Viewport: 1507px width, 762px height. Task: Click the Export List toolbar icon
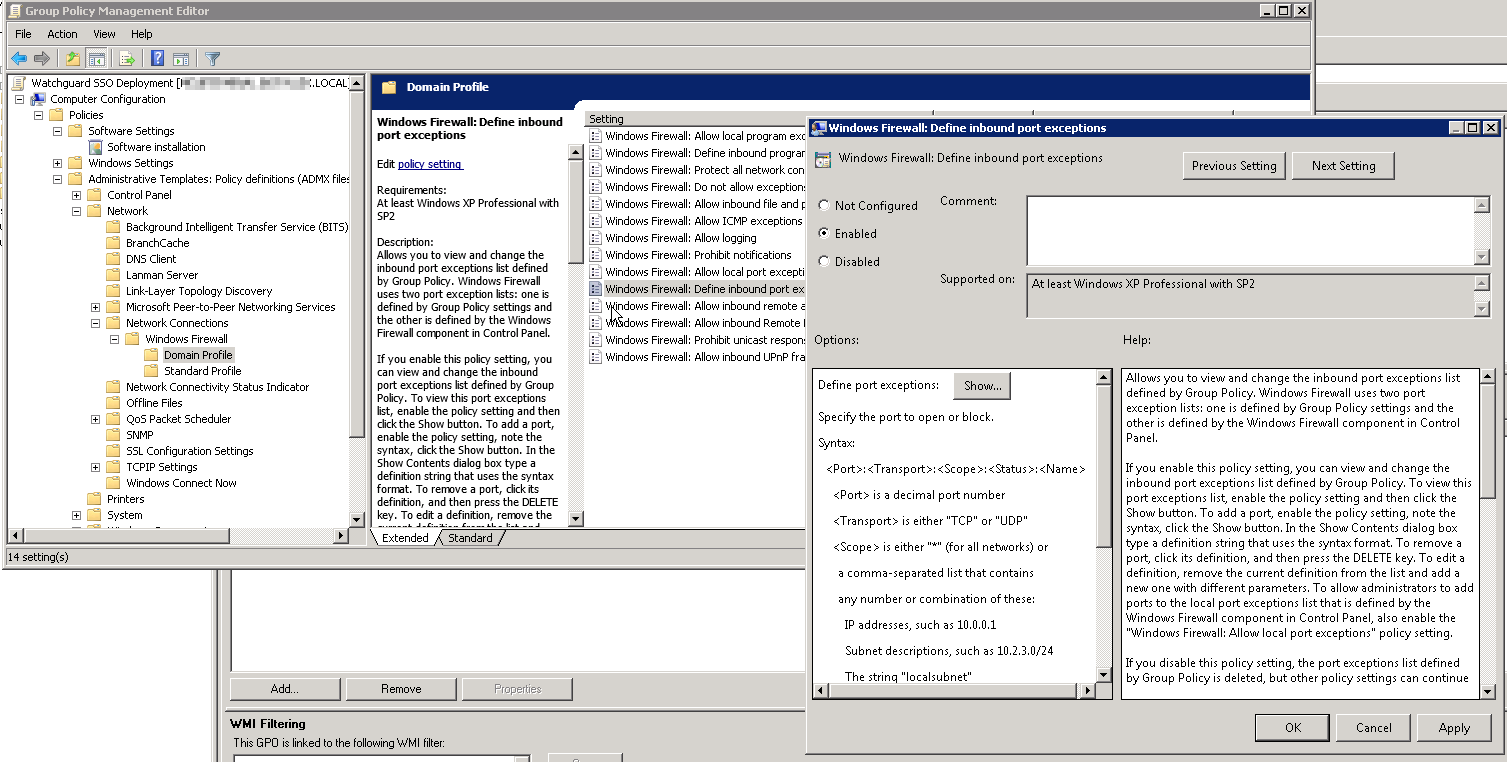[127, 59]
